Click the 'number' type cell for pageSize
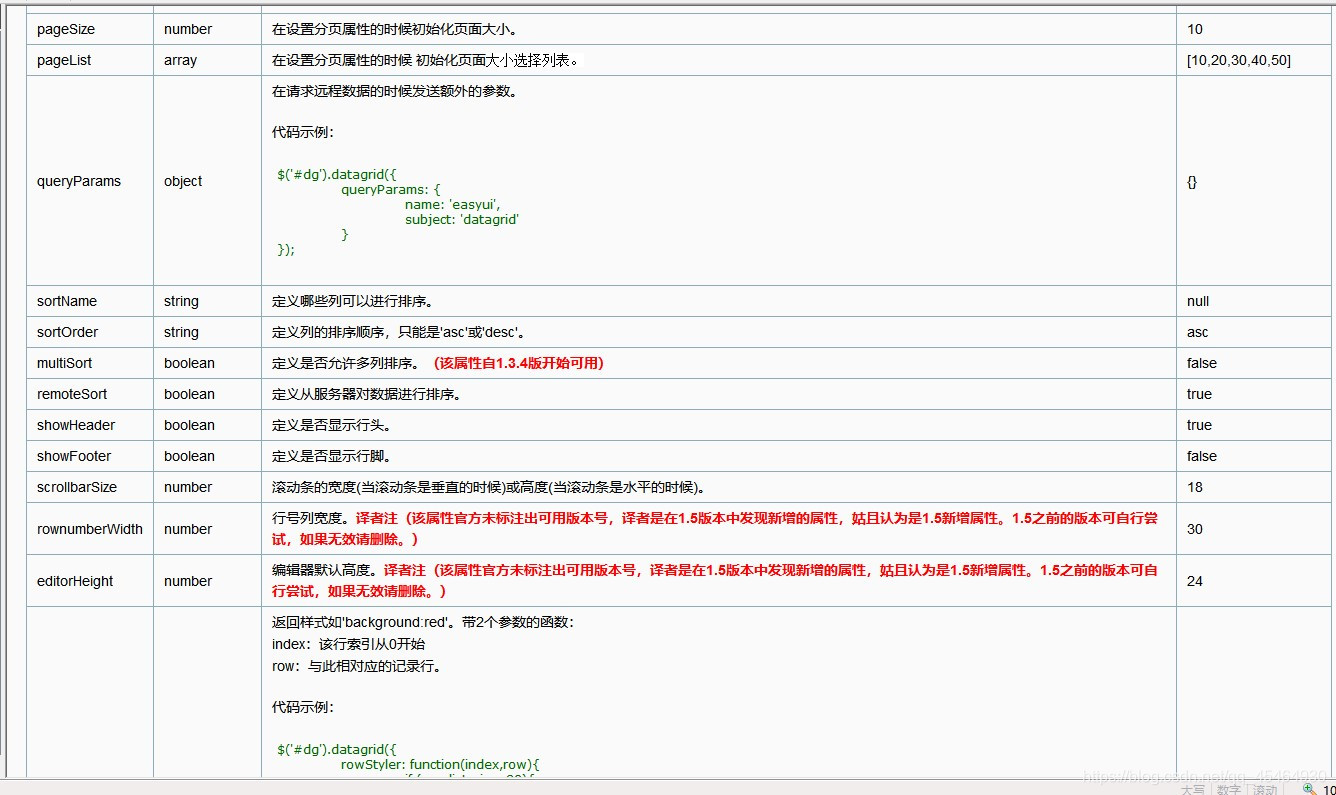The image size is (1336, 795). [x=207, y=29]
